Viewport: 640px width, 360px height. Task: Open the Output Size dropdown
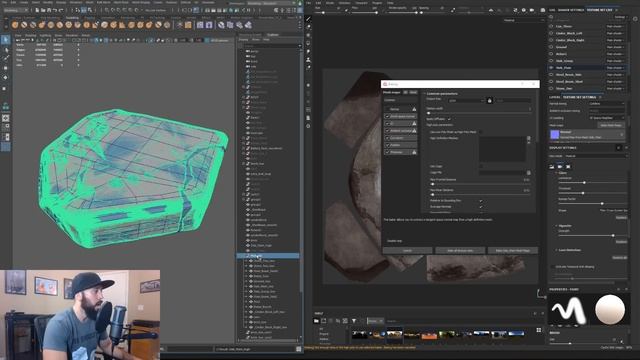point(466,100)
